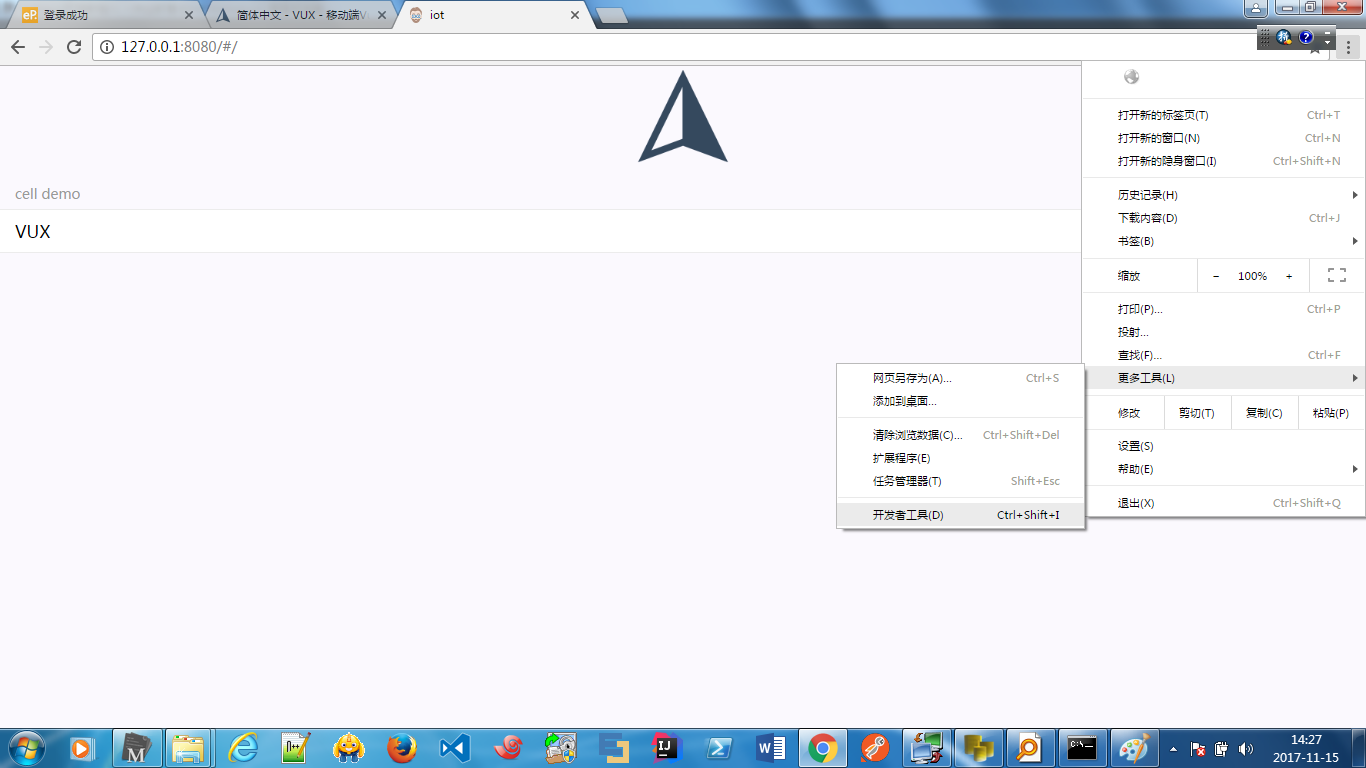Viewport: 1366px width, 768px height.
Task: Click the pinyin input method icon
Action: [1284, 38]
